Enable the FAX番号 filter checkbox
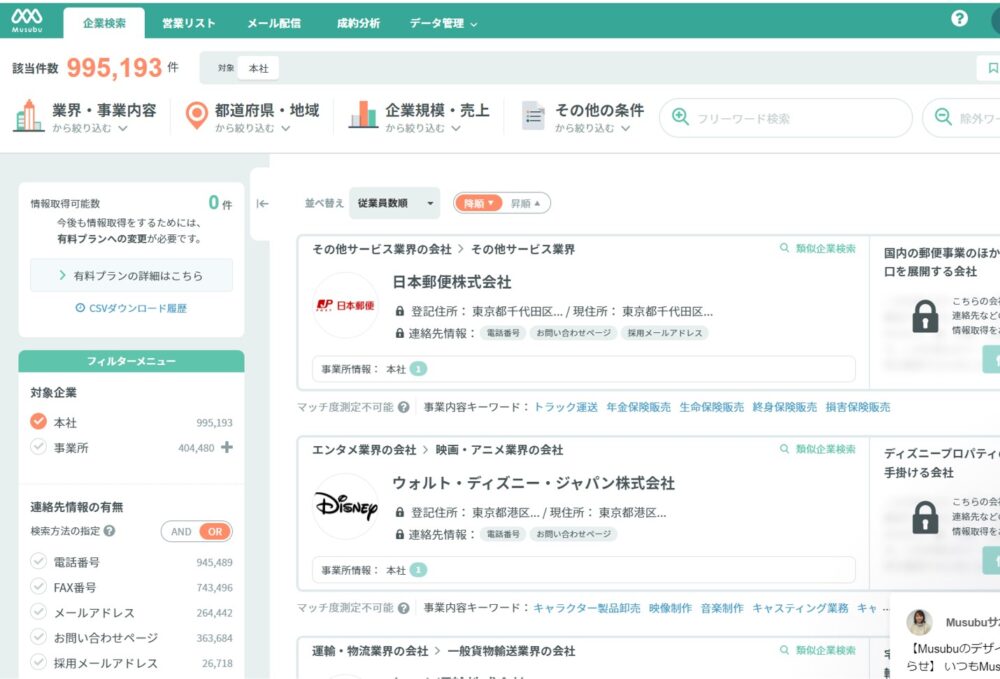 point(38,587)
